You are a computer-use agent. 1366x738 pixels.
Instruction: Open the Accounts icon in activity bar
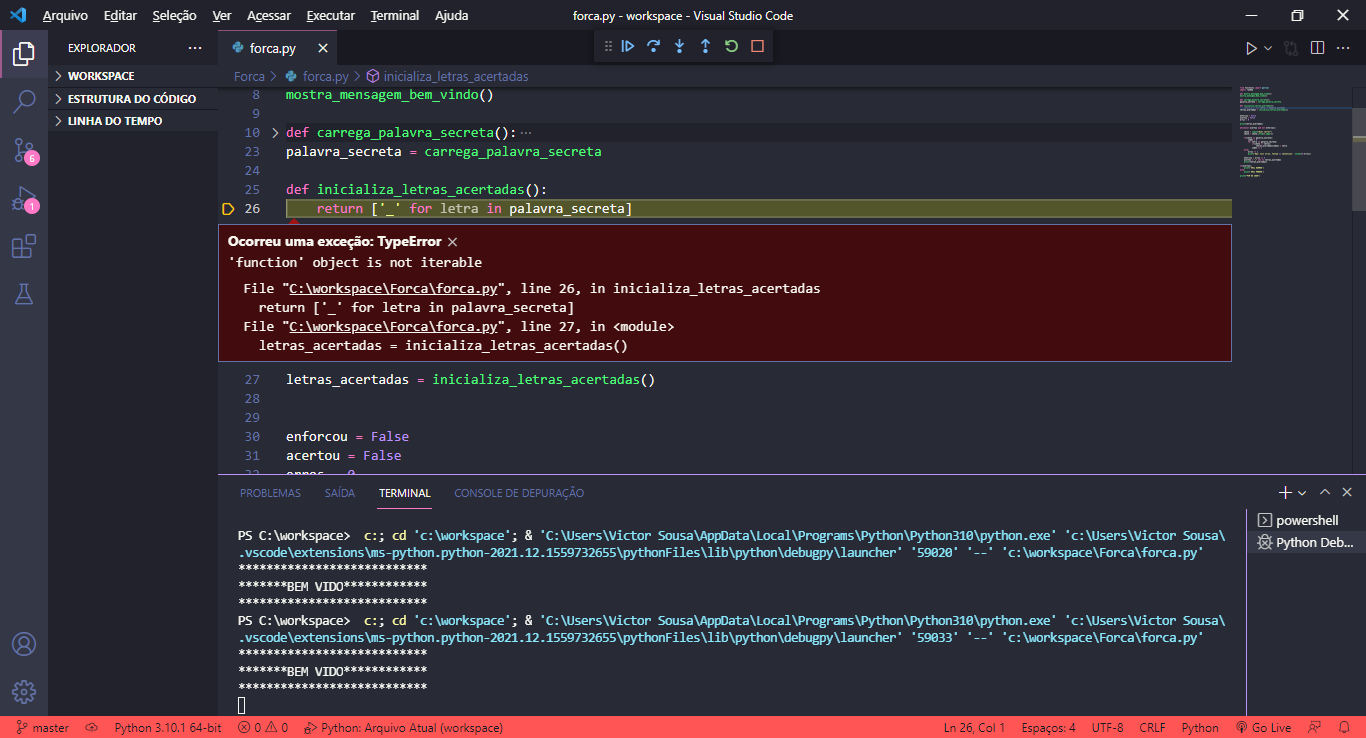pos(24,643)
